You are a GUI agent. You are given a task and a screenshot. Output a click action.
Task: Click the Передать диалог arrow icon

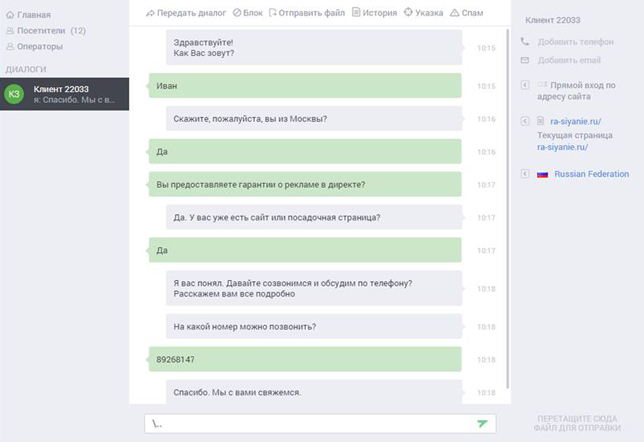pyautogui.click(x=150, y=13)
